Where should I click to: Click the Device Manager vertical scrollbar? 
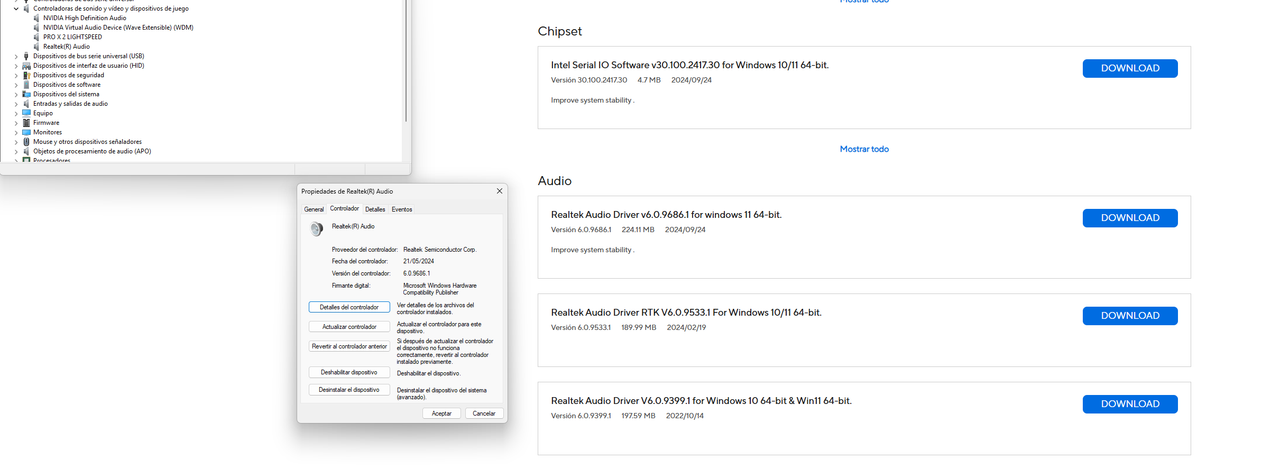coord(406,61)
